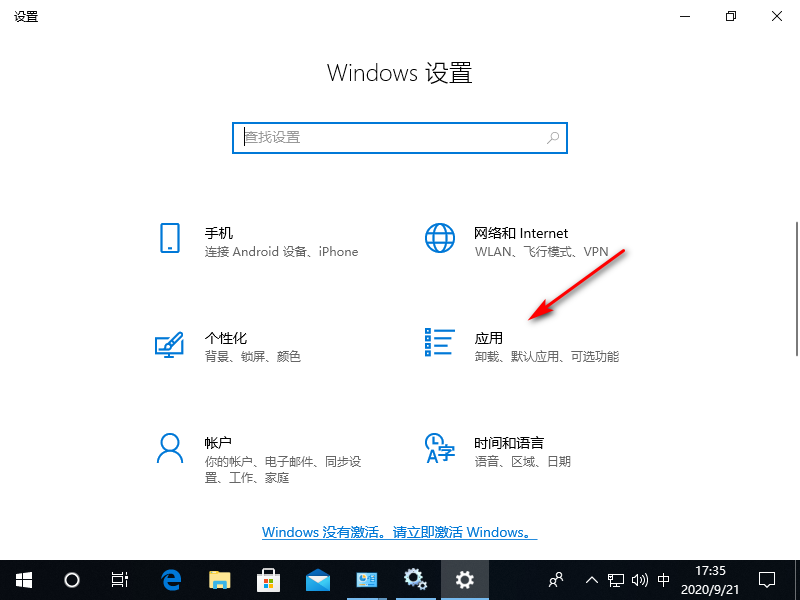Click the 个性化 personalization icon
The width and height of the screenshot is (800, 600).
tap(169, 342)
